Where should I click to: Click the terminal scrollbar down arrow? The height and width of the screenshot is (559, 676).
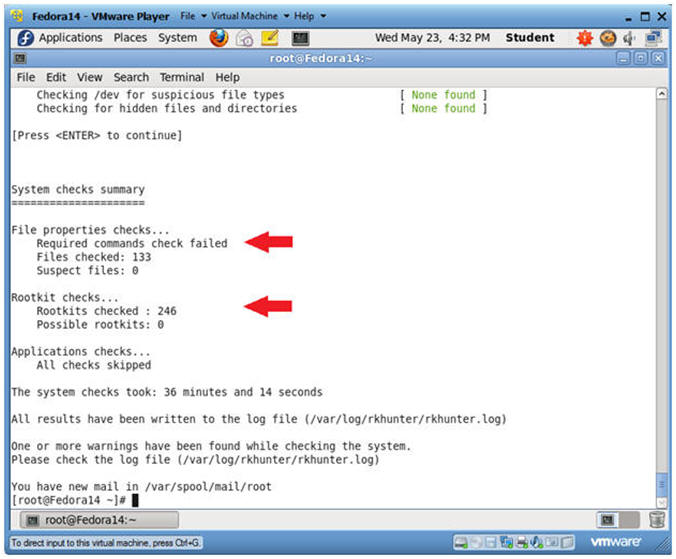pos(662,502)
